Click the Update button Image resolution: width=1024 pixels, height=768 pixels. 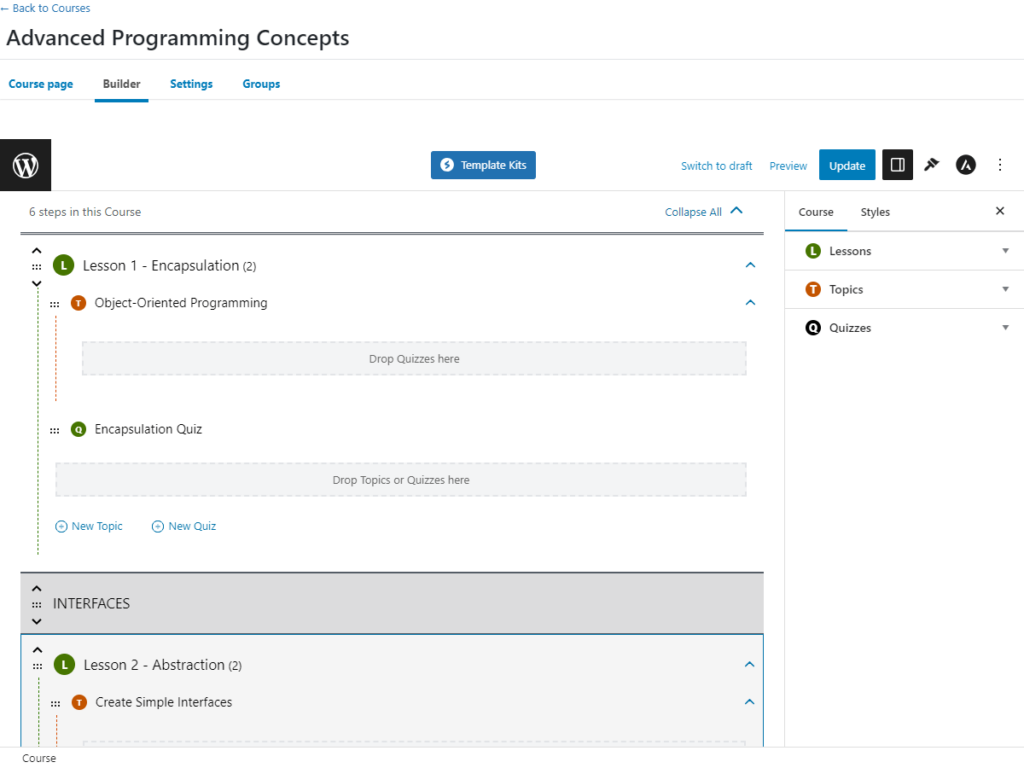tap(846, 165)
